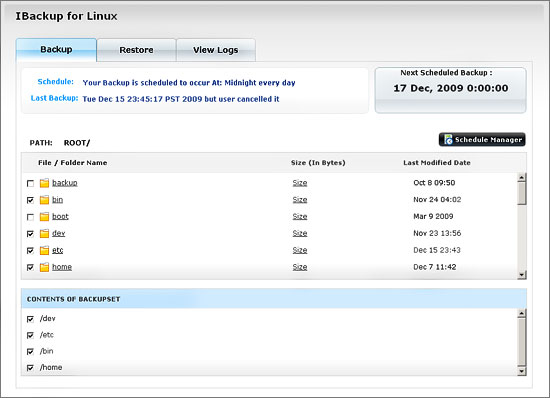This screenshot has height=398, width=550.
Task: Click backupset contents scrollbar down arrow
Action: point(522,371)
